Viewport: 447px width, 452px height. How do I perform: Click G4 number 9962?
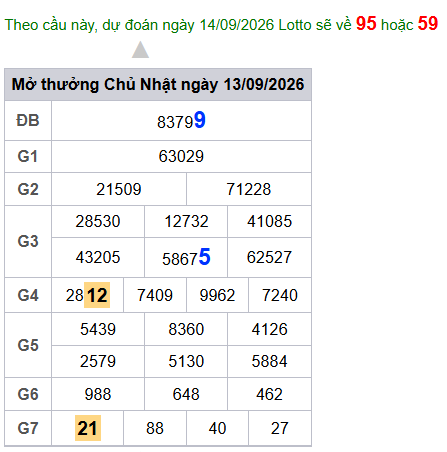coord(217,295)
